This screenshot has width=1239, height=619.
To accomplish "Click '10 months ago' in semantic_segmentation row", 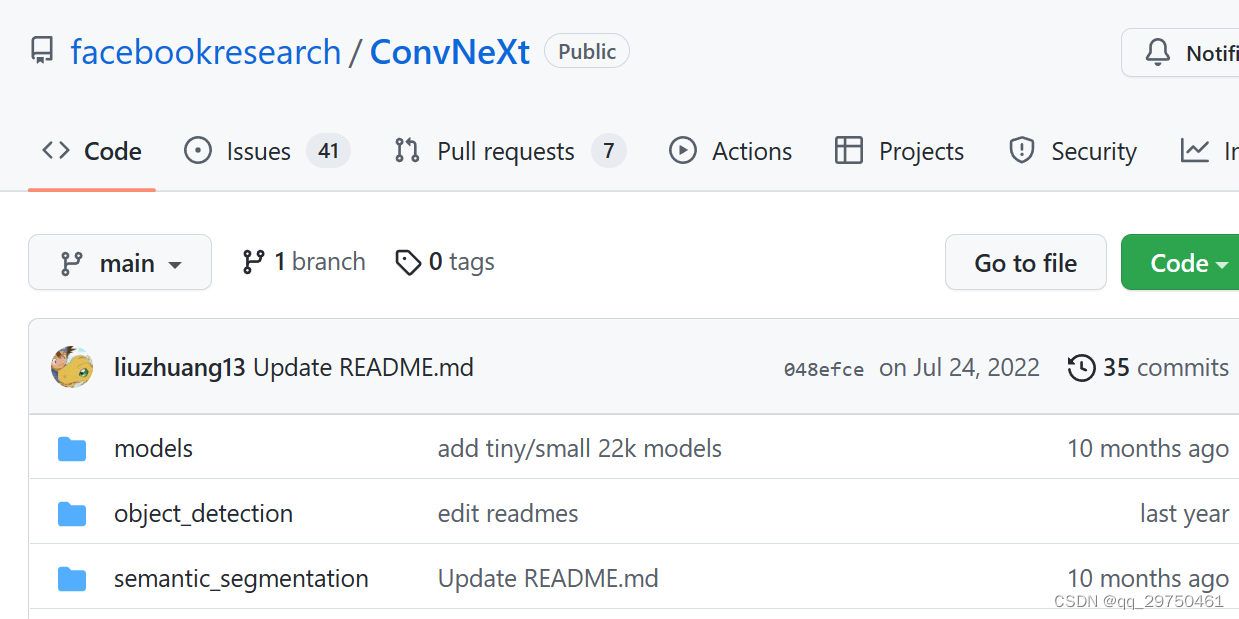I will point(1148,578).
